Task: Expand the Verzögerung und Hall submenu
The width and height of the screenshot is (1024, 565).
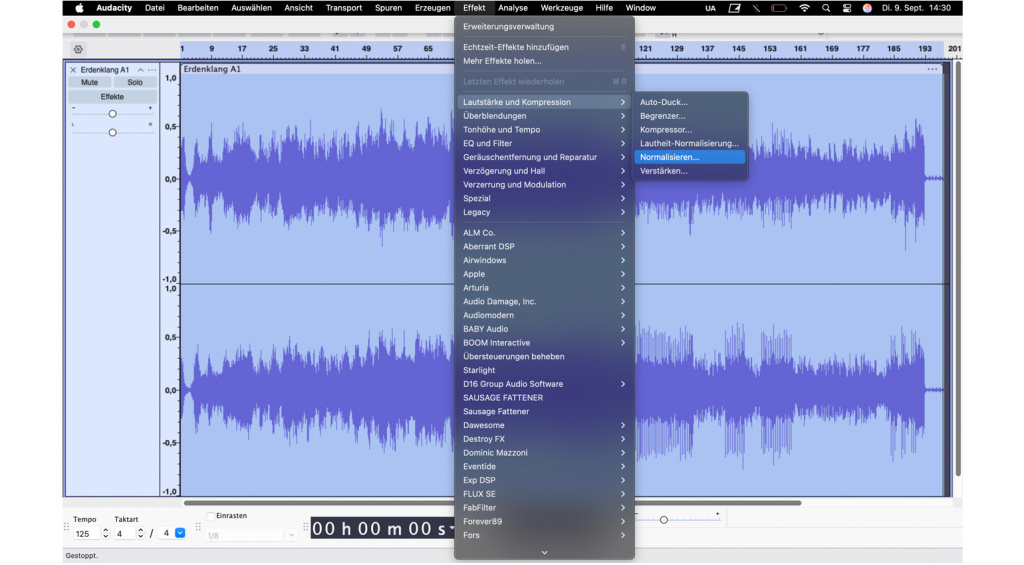Action: [x=543, y=170]
